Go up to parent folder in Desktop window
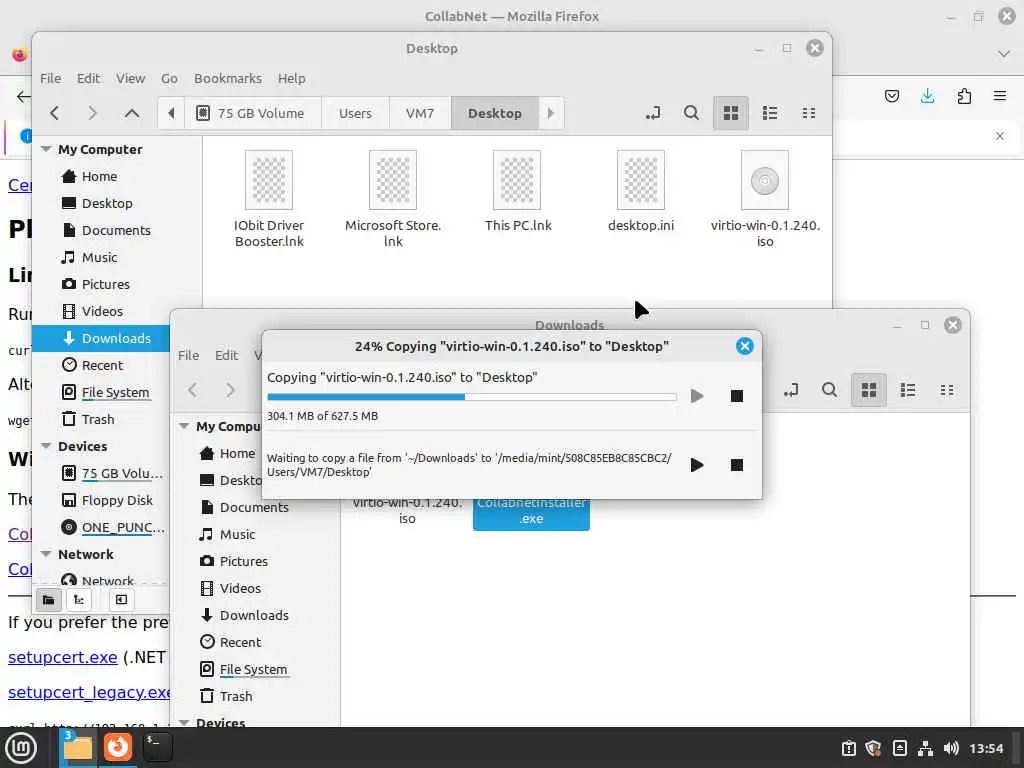 click(x=131, y=113)
